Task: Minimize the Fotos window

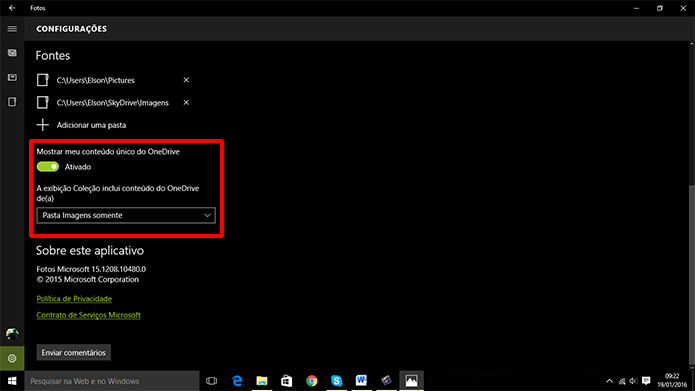Action: point(636,8)
